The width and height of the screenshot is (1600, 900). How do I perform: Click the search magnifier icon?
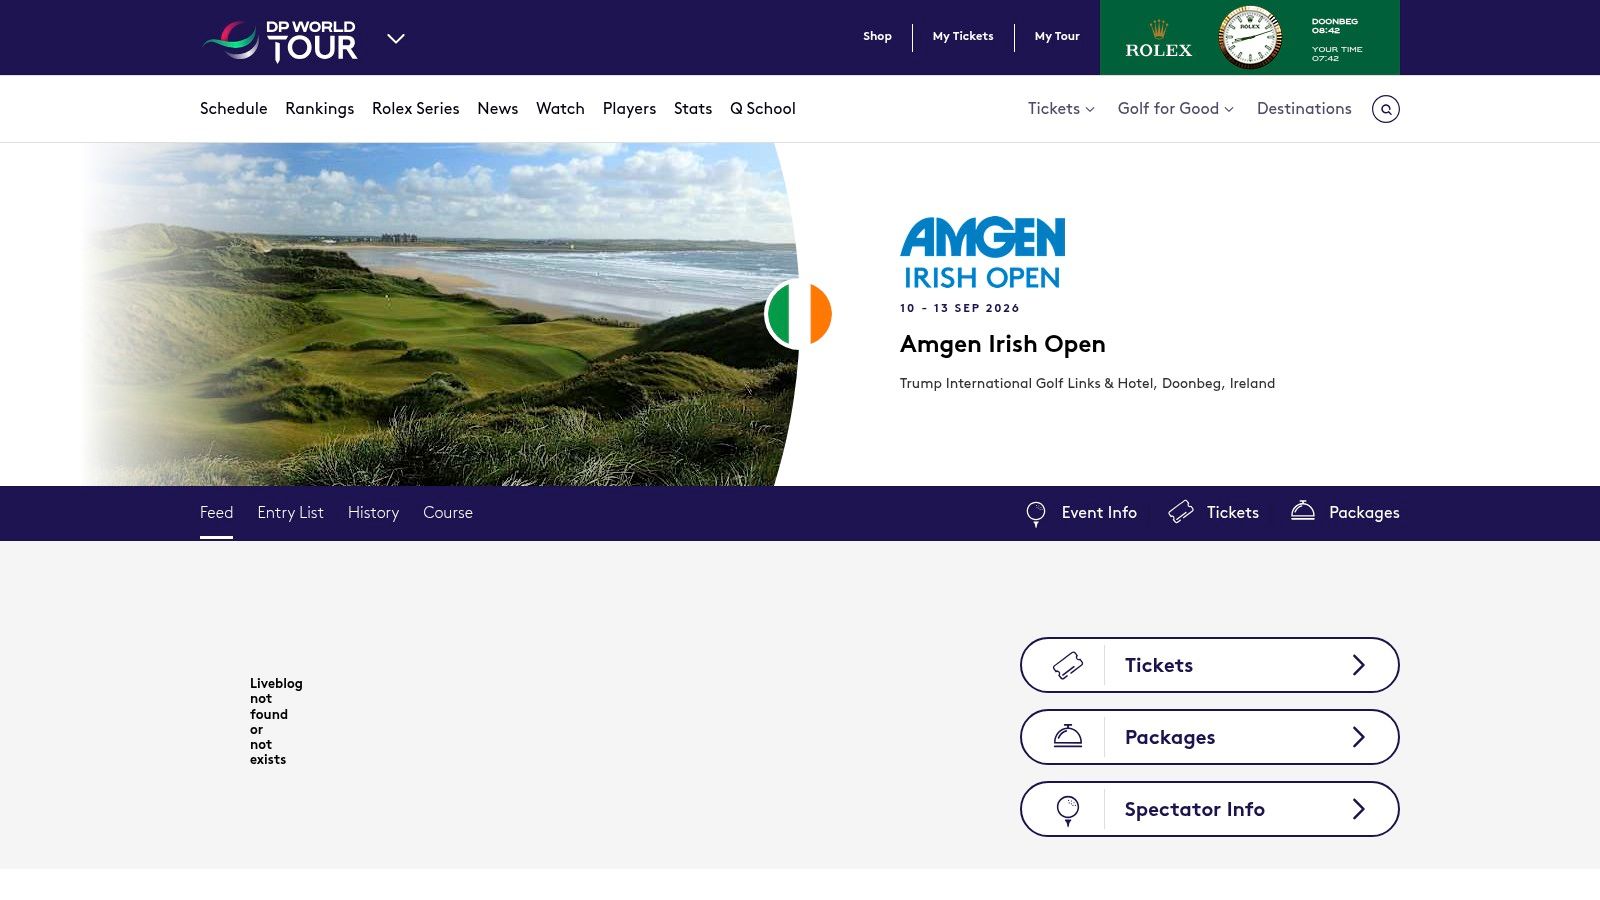point(1385,109)
